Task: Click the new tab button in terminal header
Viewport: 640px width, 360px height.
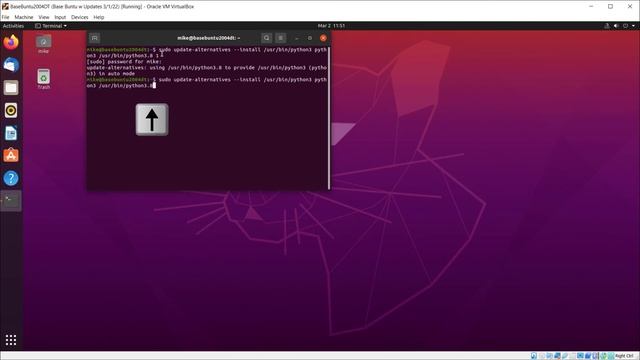Action: tap(94, 38)
